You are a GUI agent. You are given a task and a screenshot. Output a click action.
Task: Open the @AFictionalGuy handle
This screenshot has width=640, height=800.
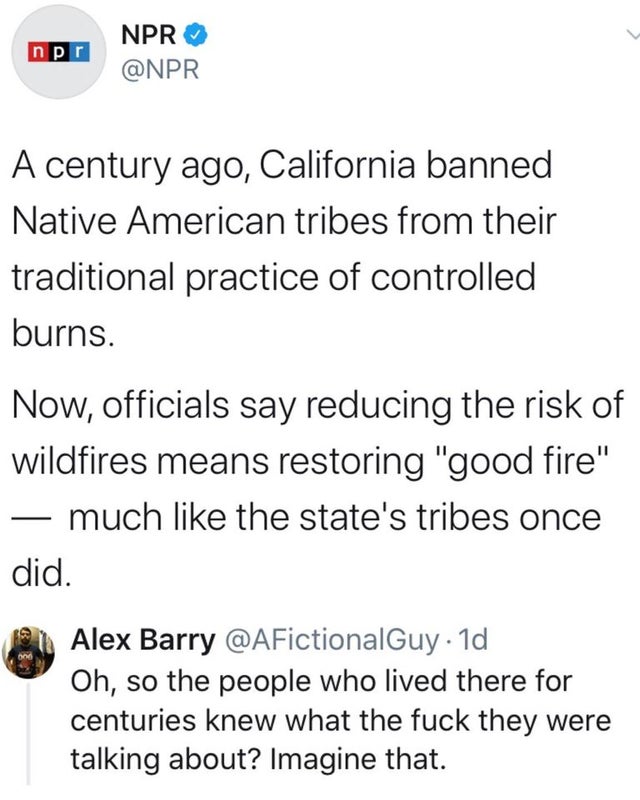click(x=331, y=640)
